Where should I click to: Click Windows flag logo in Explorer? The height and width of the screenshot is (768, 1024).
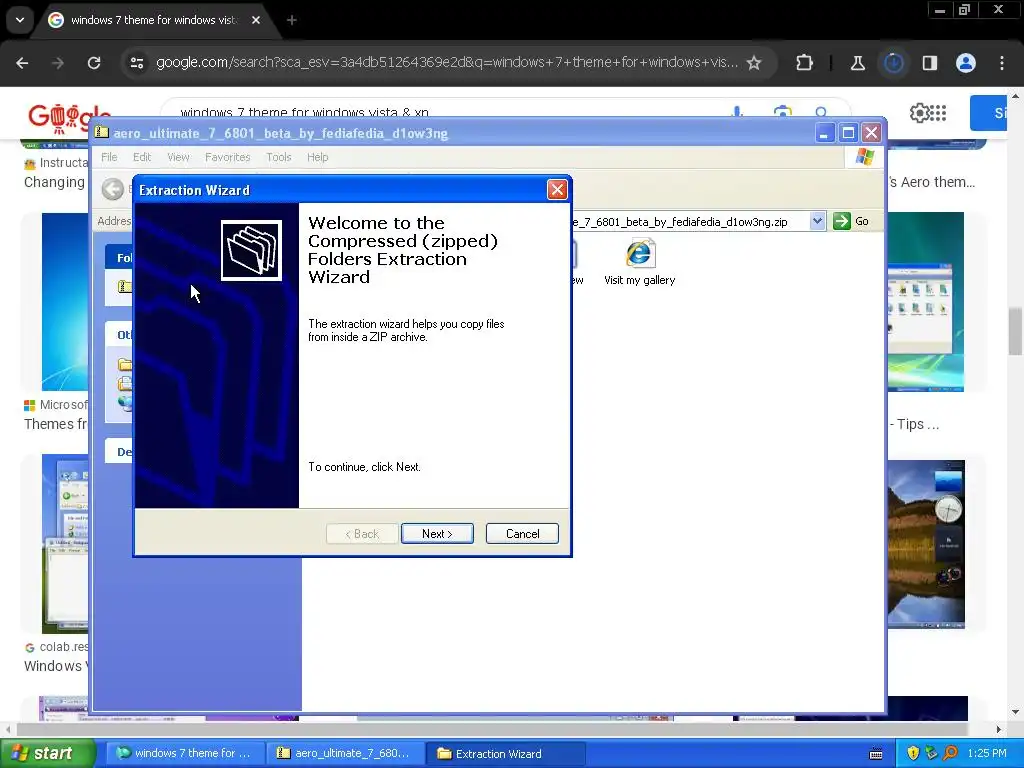865,157
